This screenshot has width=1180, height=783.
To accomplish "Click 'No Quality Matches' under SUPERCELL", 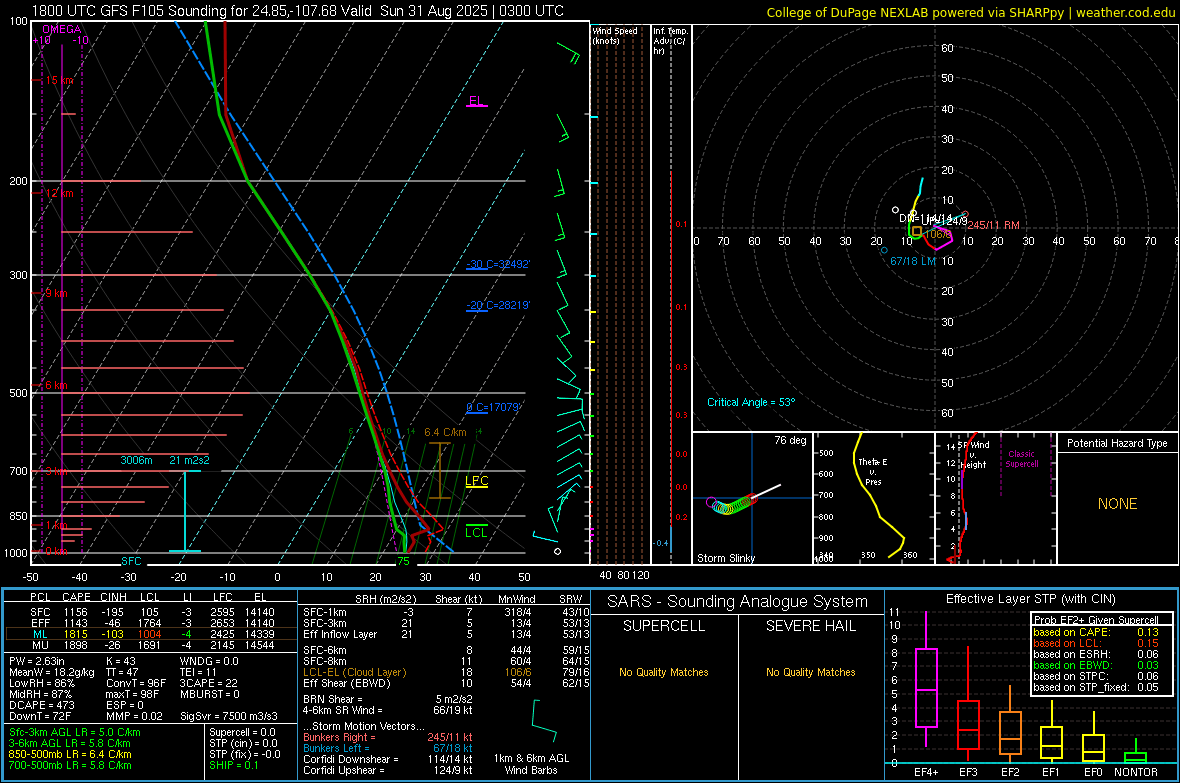I will 664,672.
